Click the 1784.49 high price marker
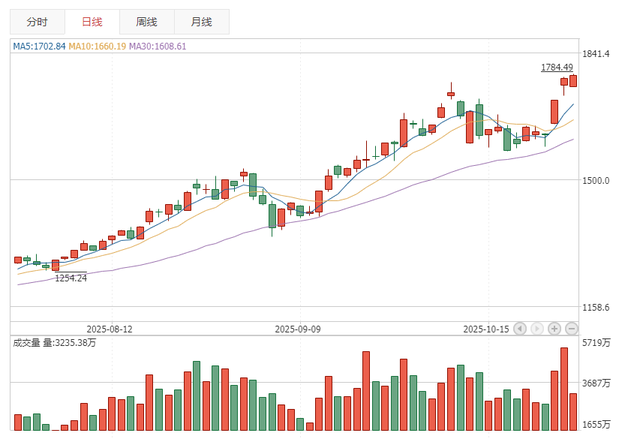Viewport: 640px width, 439px height. pyautogui.click(x=556, y=67)
